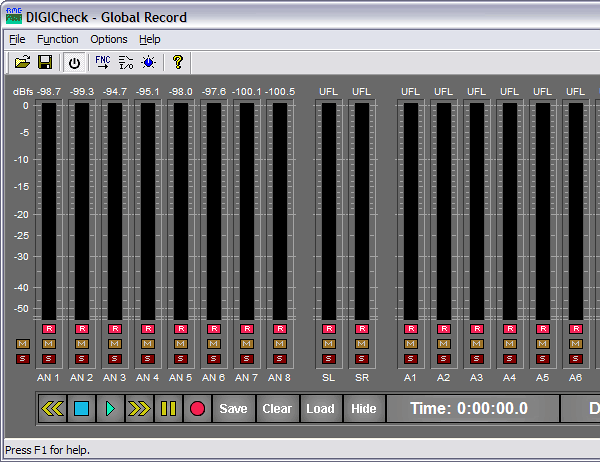The height and width of the screenshot is (462, 600).
Task: Mute channel AN 2
Action: [x=82, y=344]
